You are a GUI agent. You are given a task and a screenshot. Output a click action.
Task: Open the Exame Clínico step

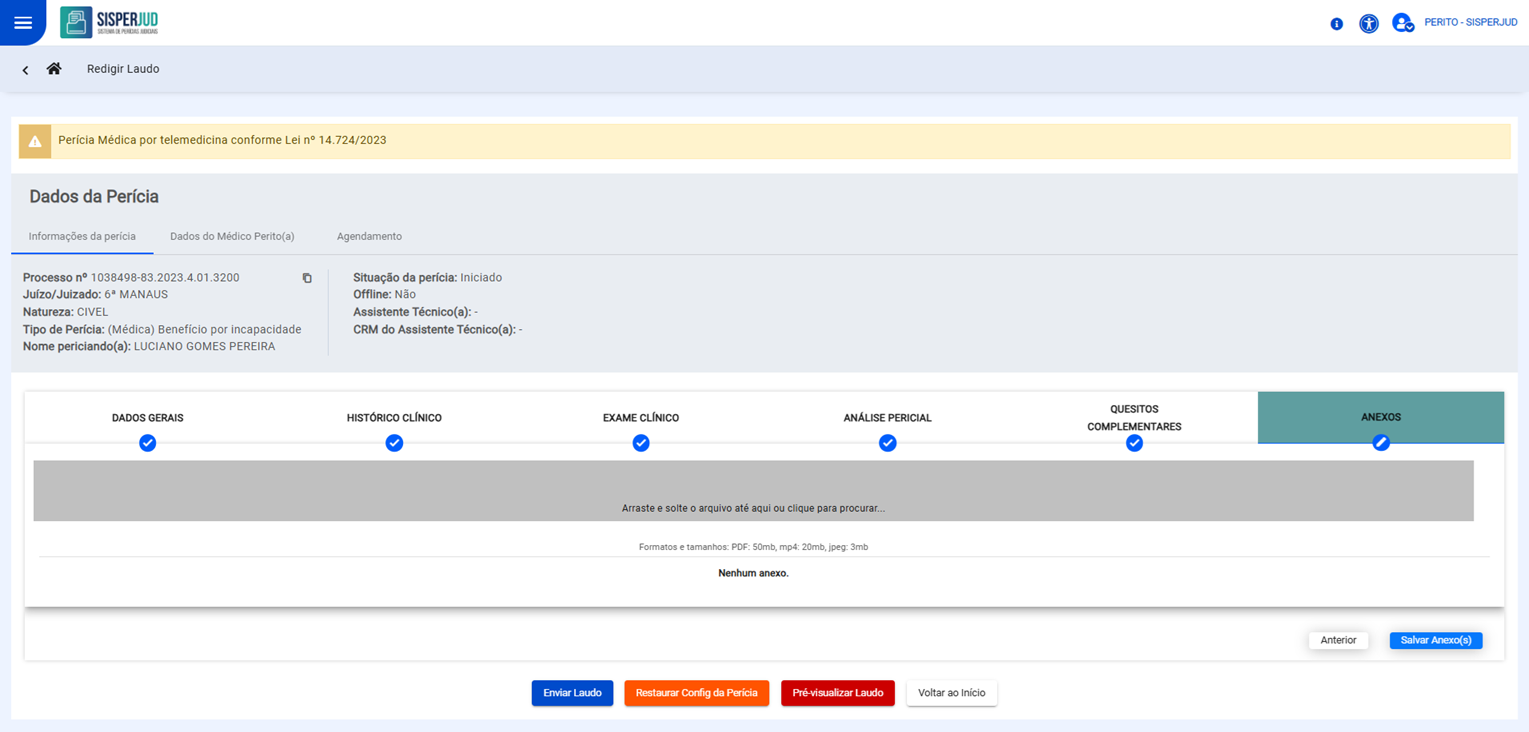click(641, 418)
